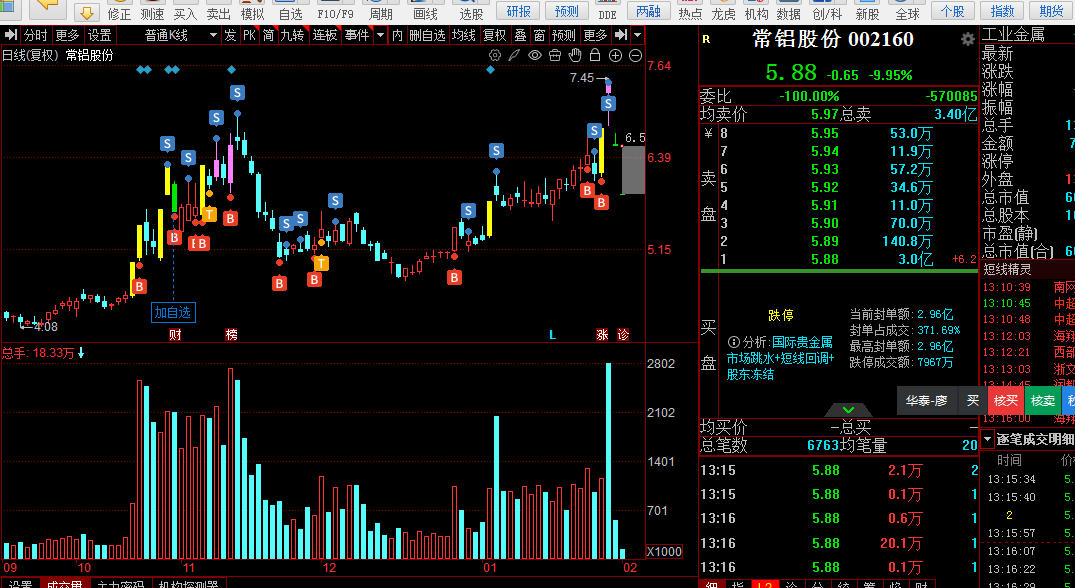1075x588 pixels.
Task: Open quote panel gear settings icon
Action: [967, 39]
